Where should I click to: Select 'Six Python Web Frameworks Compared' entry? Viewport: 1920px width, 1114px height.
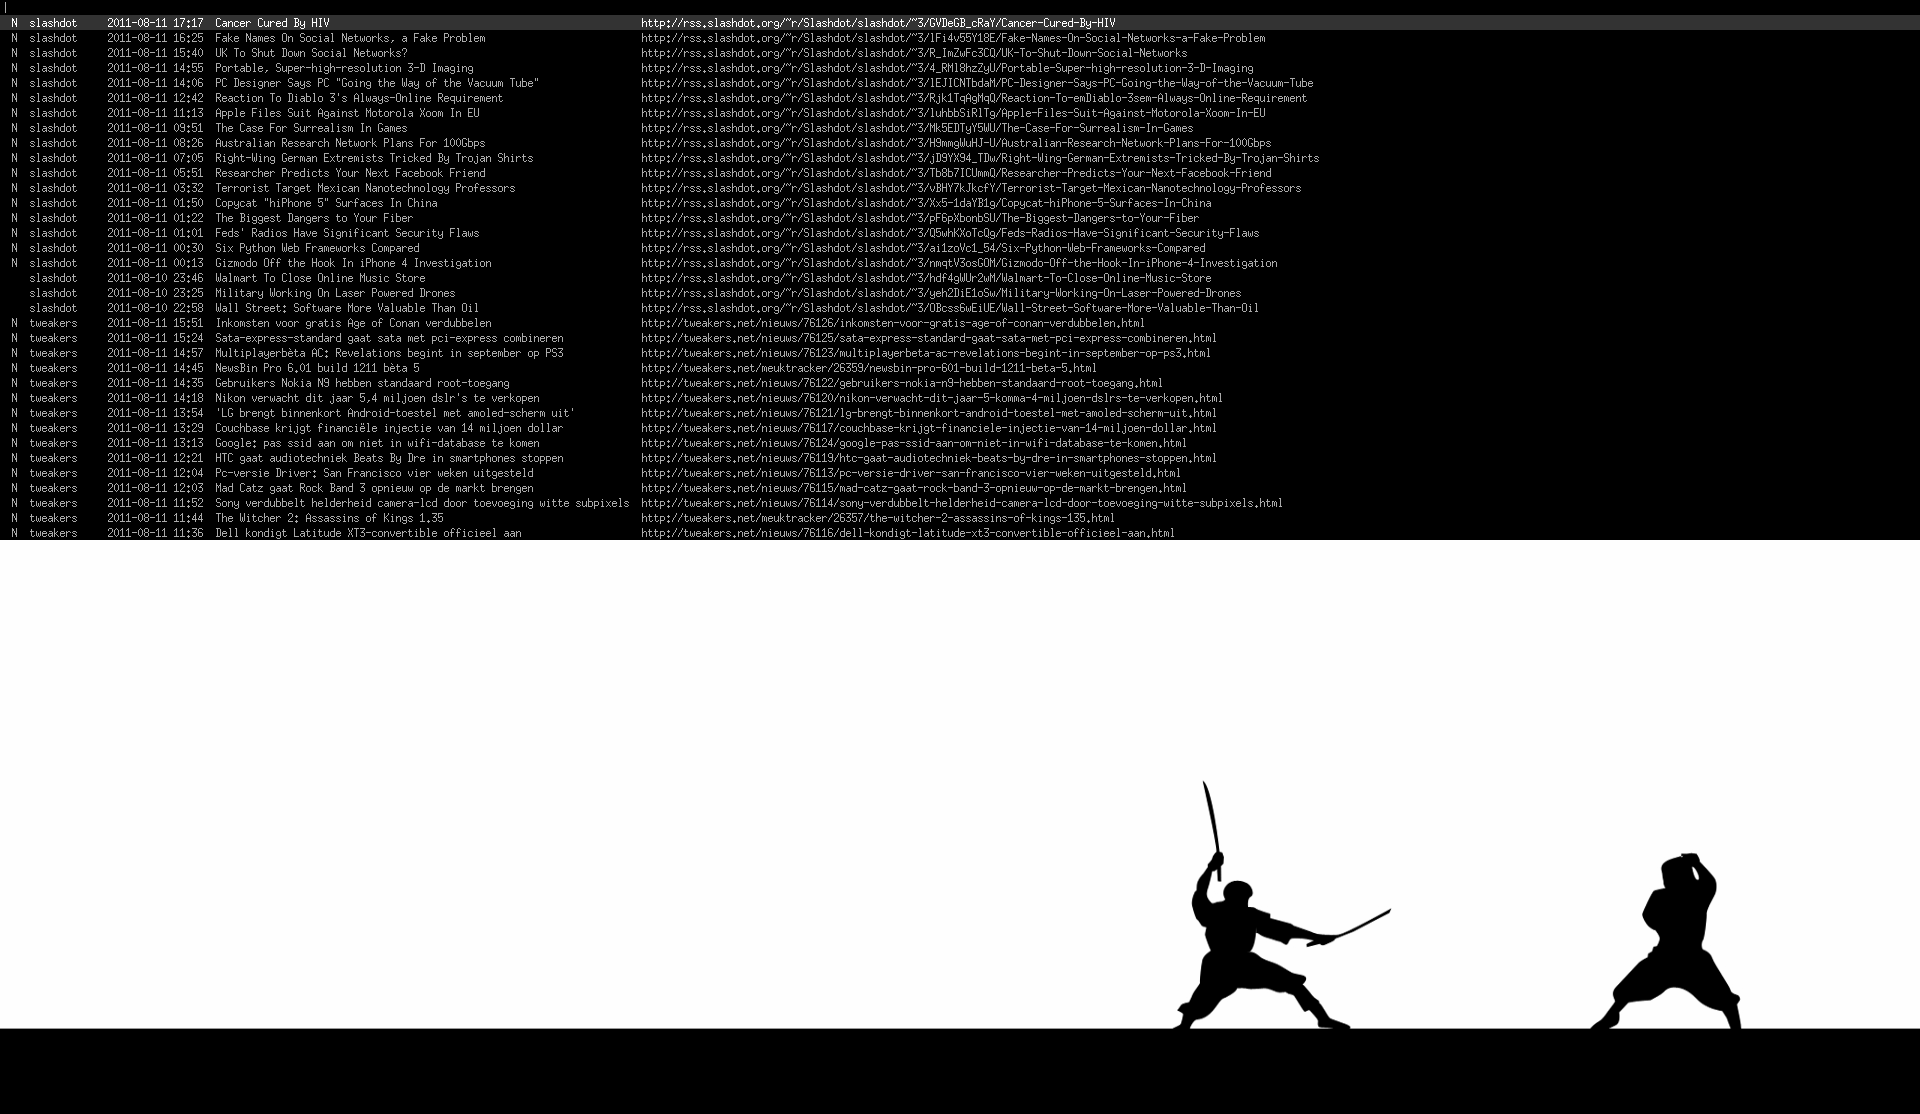pyautogui.click(x=317, y=248)
